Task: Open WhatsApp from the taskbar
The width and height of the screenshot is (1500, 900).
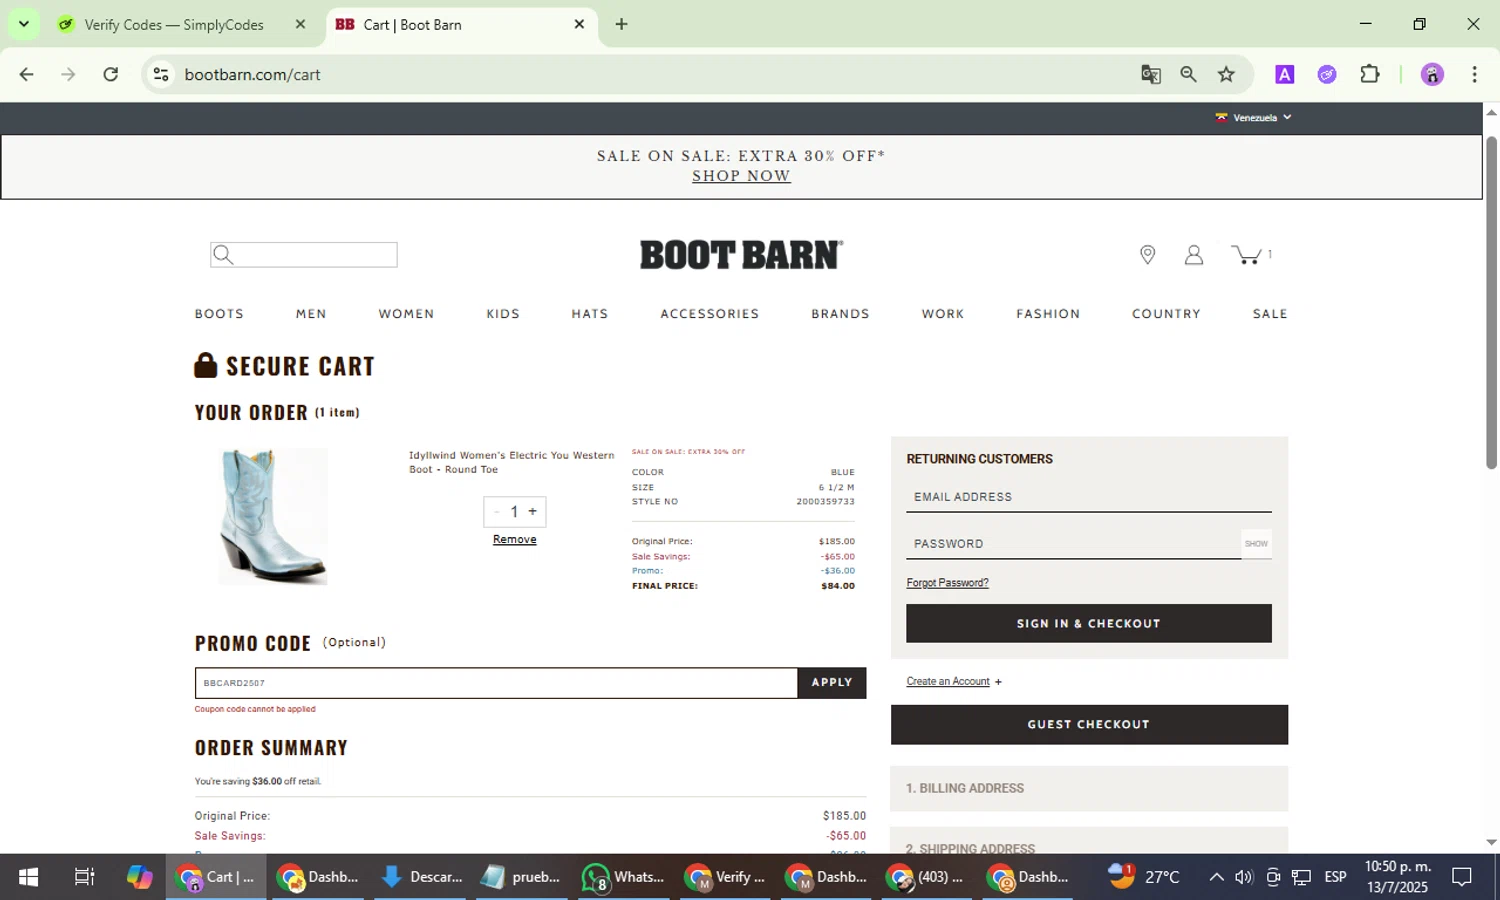Action: tap(622, 877)
